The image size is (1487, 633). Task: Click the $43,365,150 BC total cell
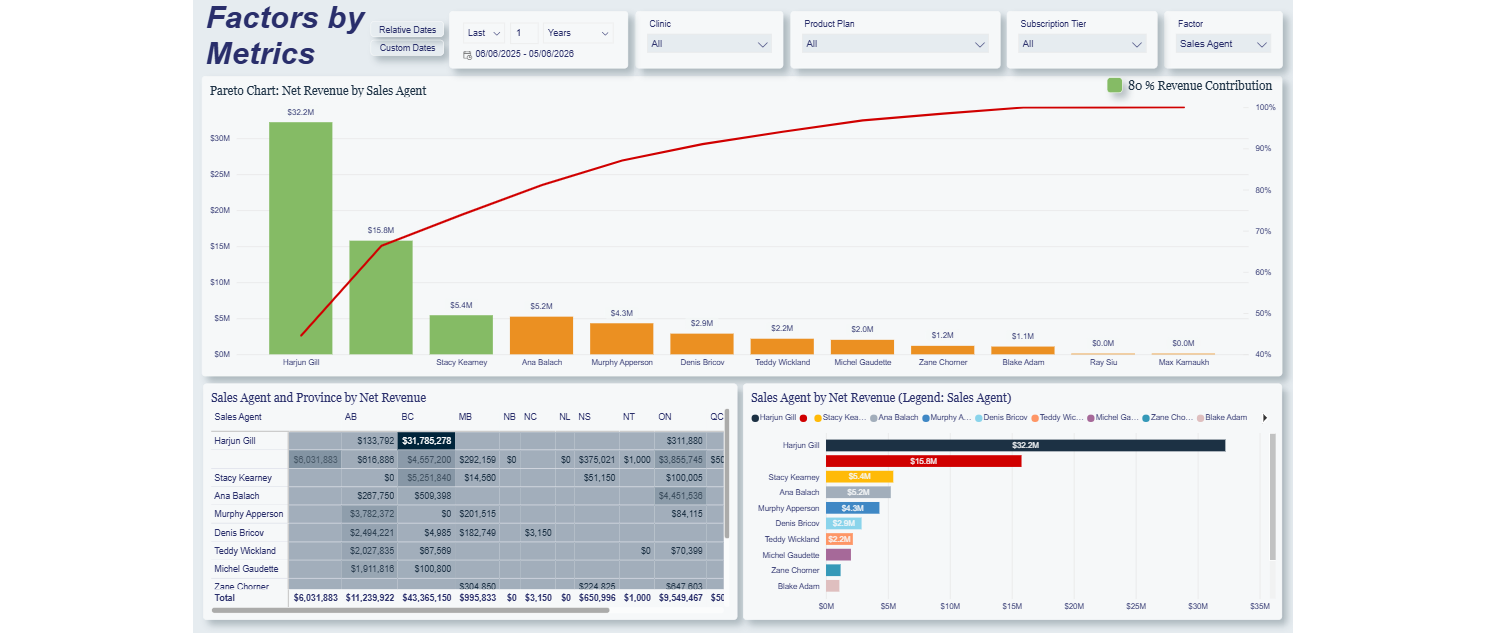[427, 598]
